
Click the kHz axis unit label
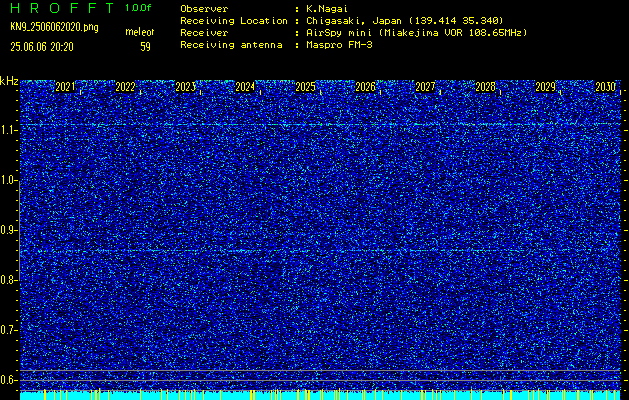click(9, 81)
